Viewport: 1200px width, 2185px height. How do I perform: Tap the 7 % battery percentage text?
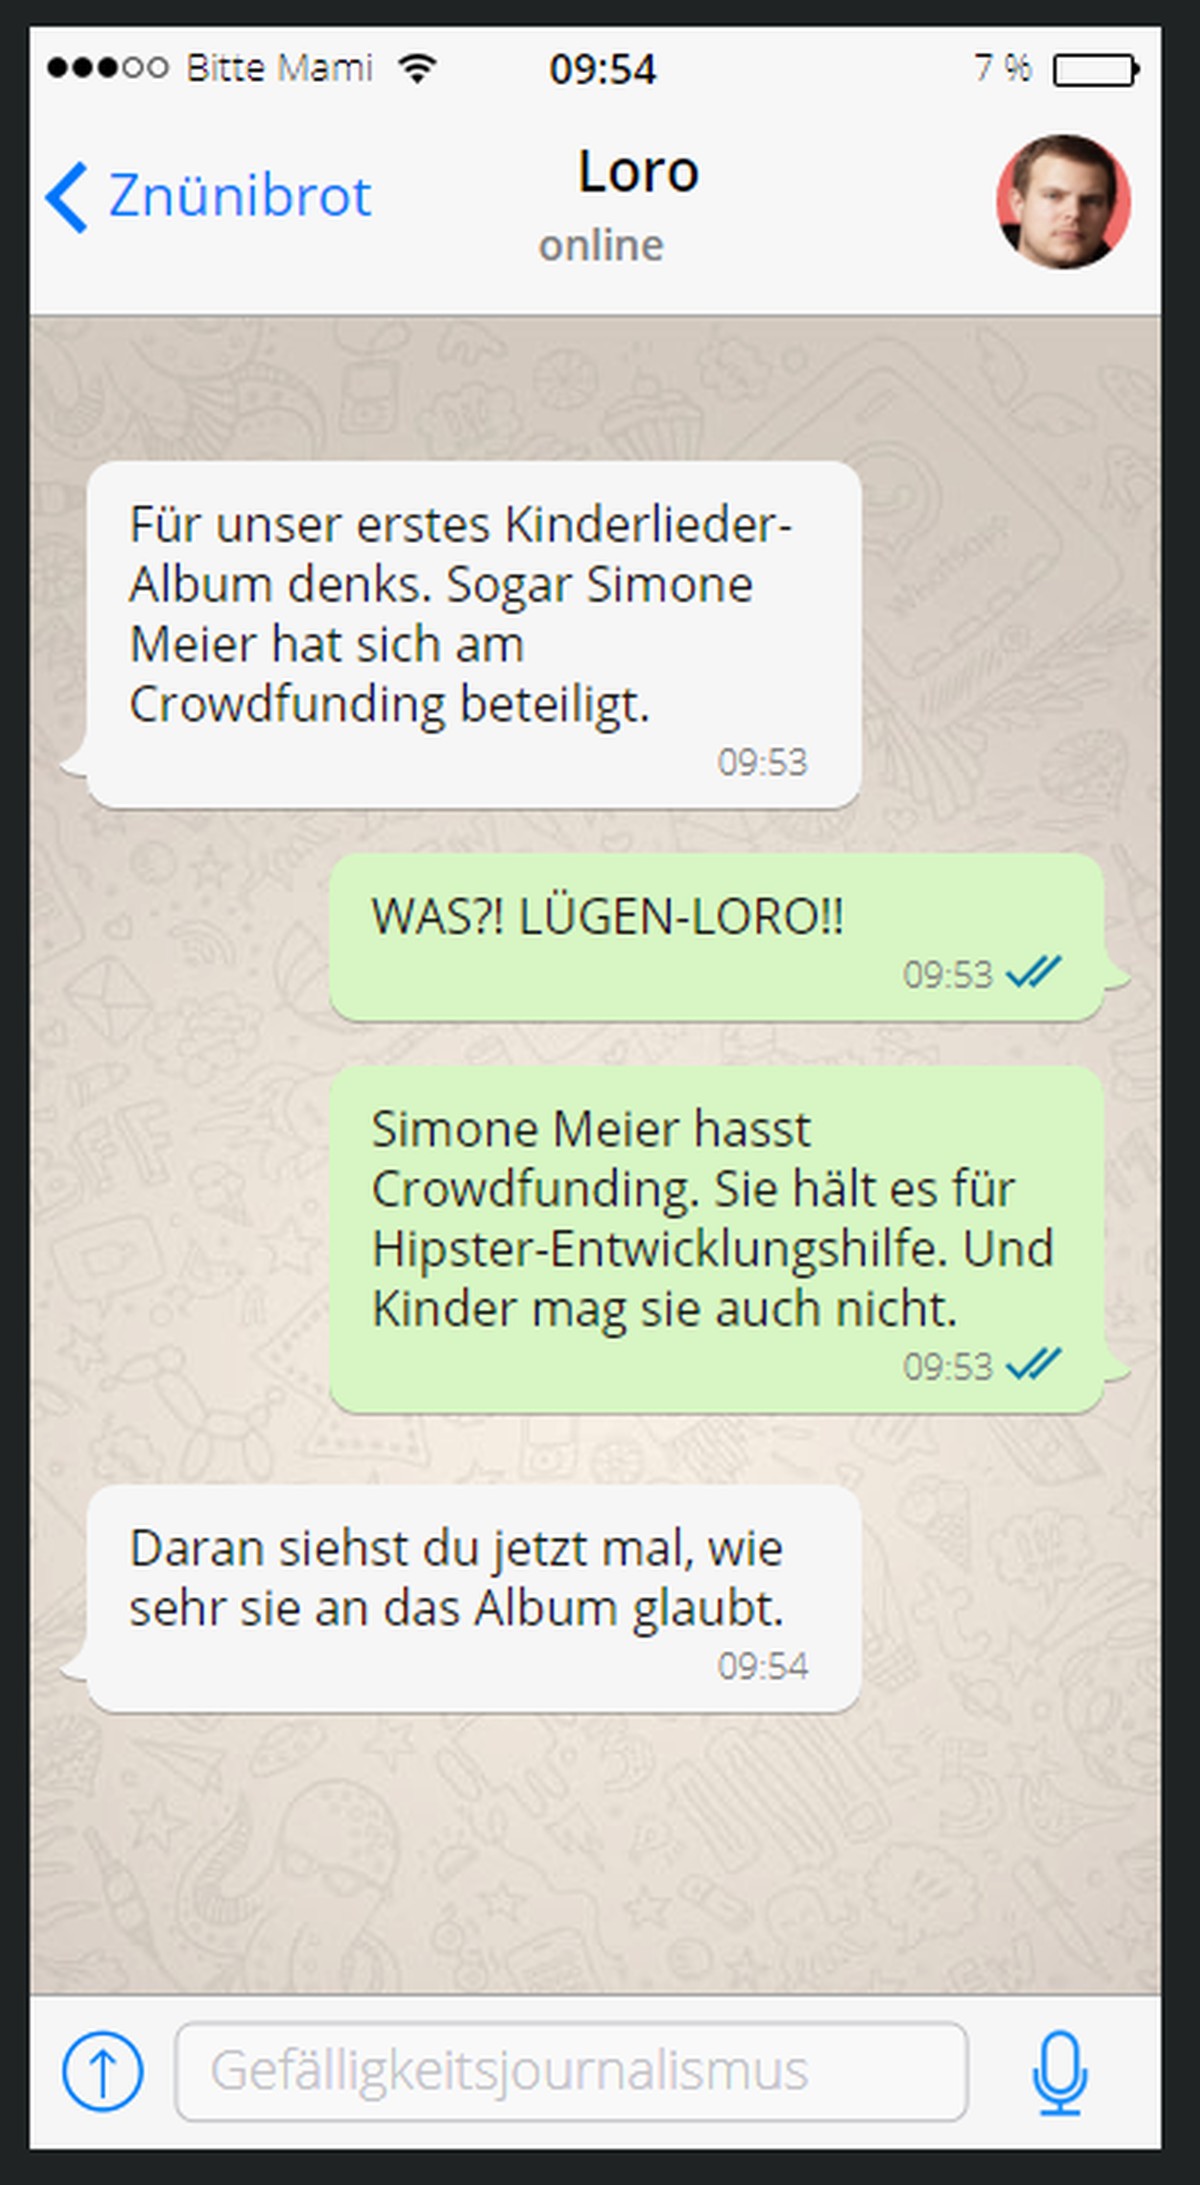[x=1002, y=68]
